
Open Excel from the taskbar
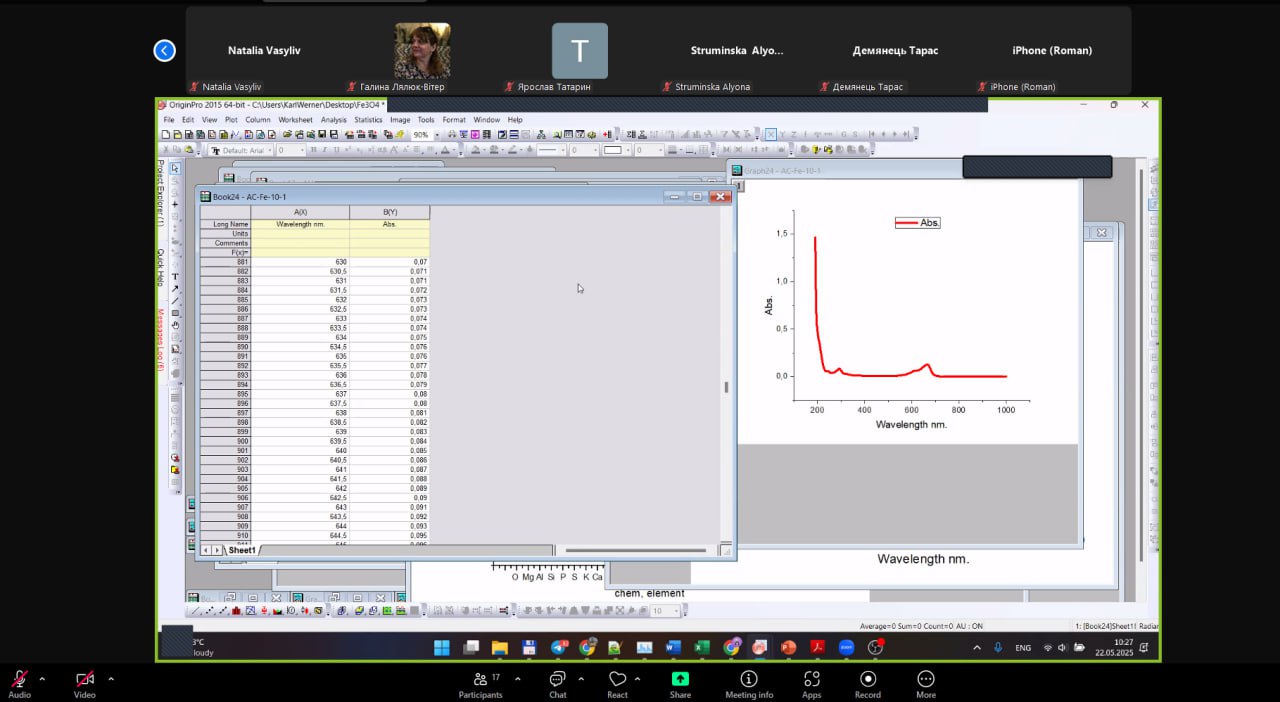tap(702, 647)
